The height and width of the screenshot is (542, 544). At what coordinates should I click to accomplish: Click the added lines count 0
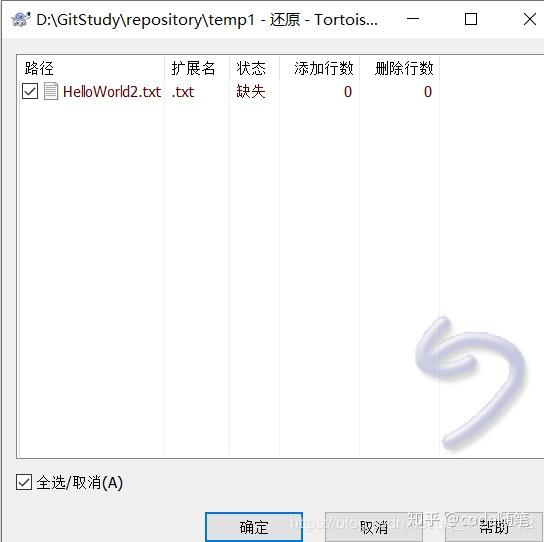tap(348, 92)
